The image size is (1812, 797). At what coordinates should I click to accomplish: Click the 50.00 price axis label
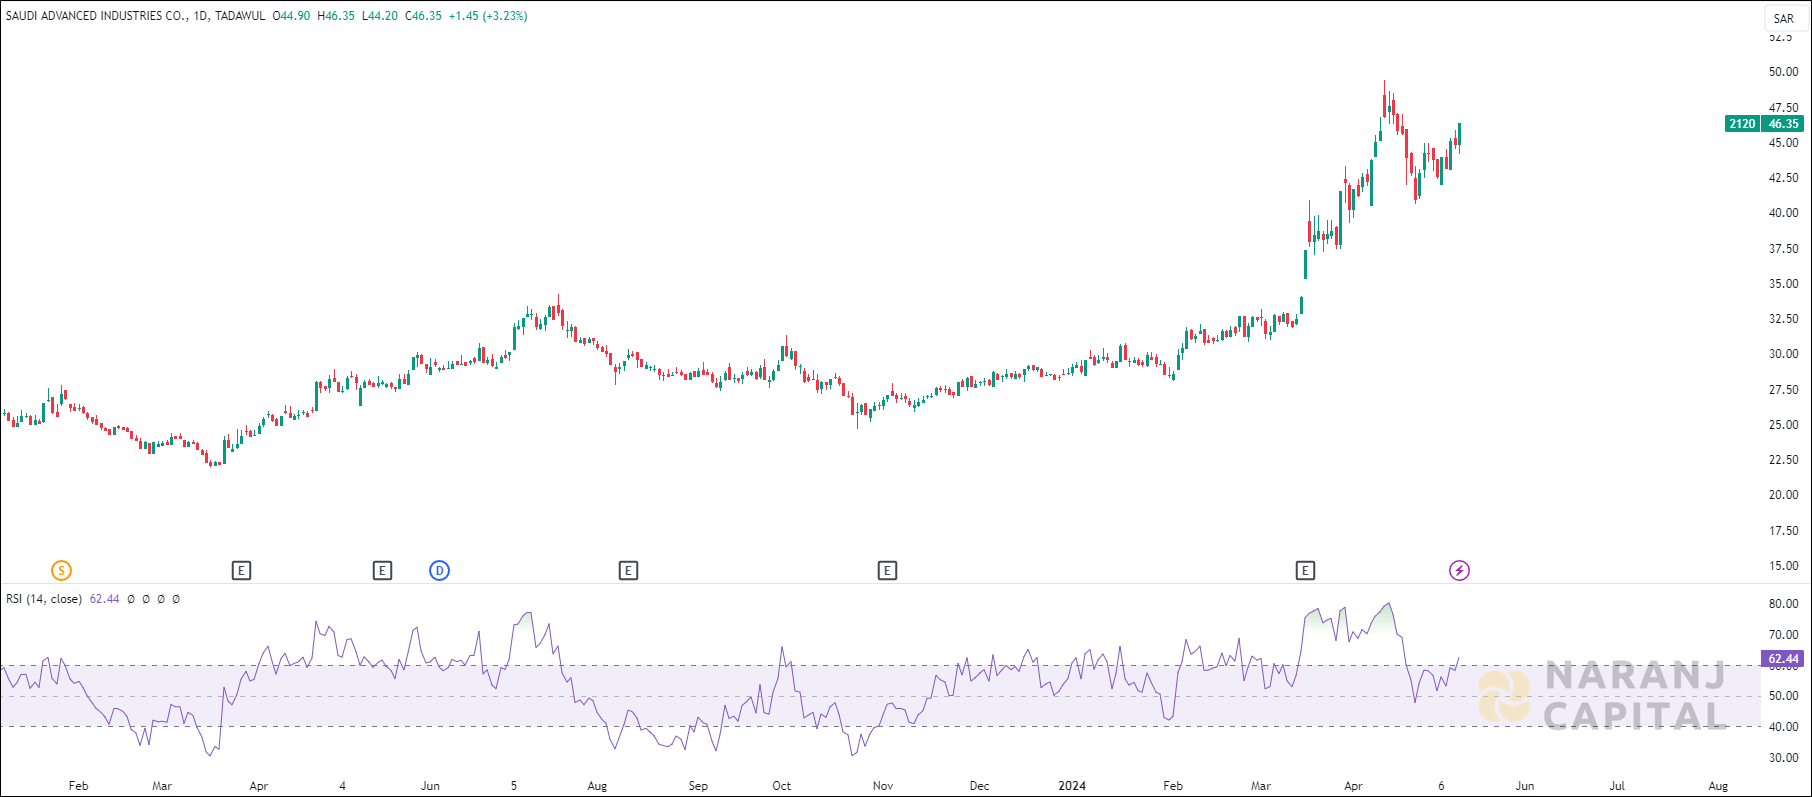point(1783,72)
